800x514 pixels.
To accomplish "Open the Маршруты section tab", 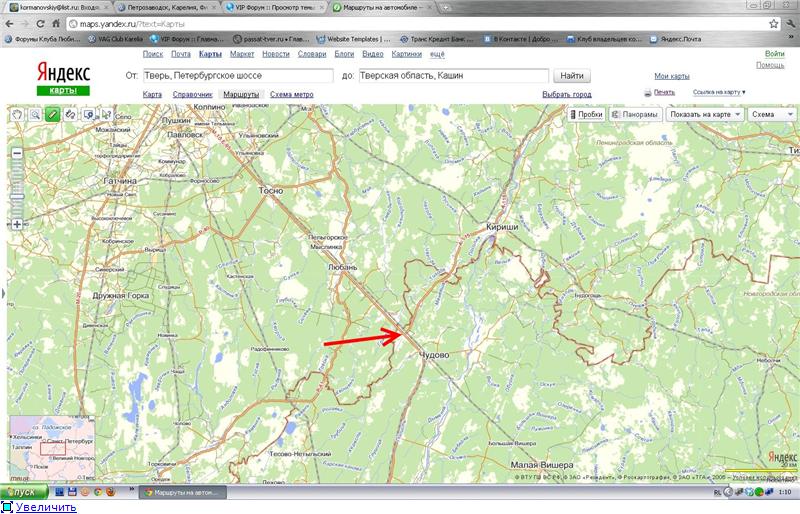I will [x=241, y=94].
